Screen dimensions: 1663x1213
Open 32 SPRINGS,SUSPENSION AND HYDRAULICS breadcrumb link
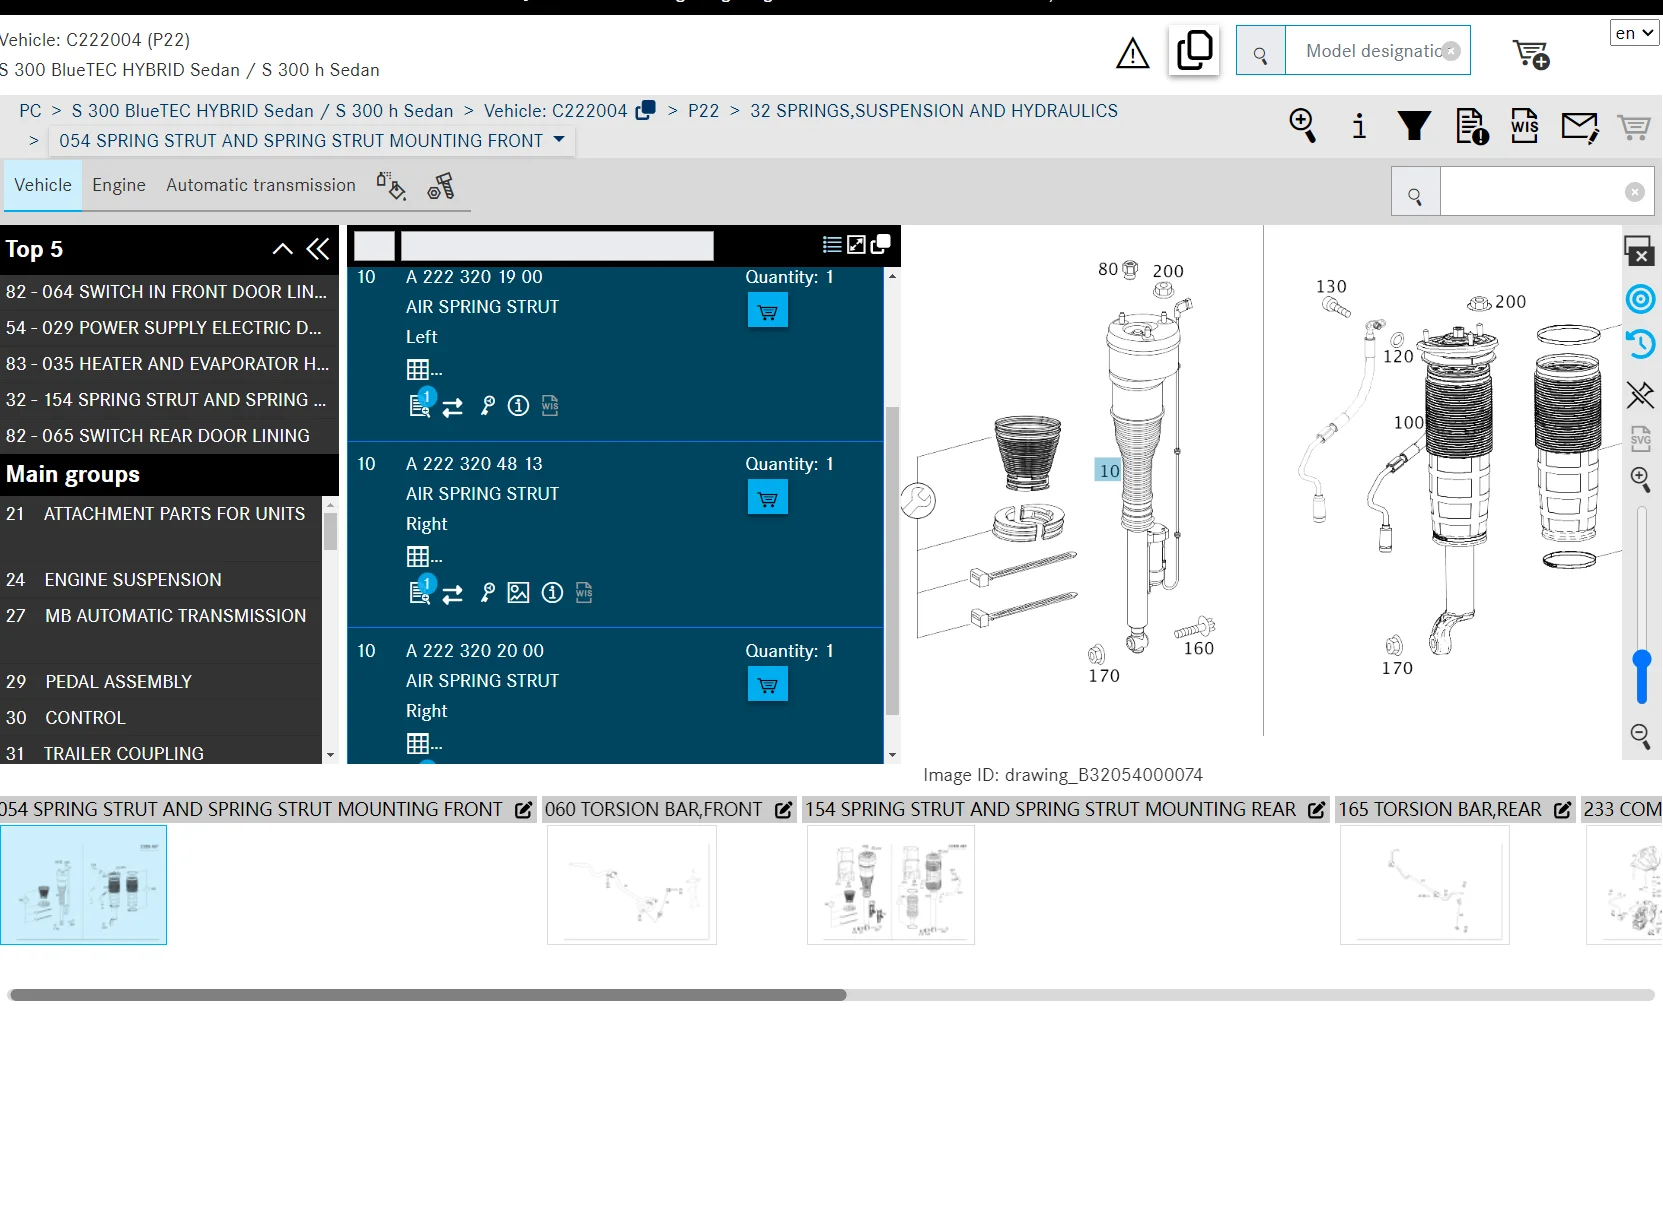point(933,111)
